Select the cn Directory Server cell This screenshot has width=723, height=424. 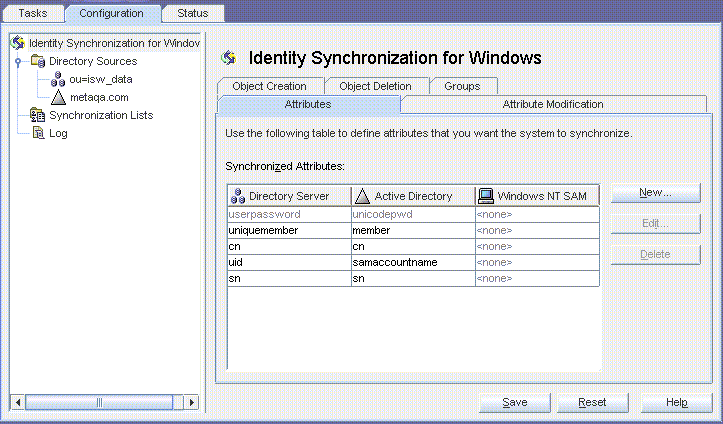click(289, 247)
